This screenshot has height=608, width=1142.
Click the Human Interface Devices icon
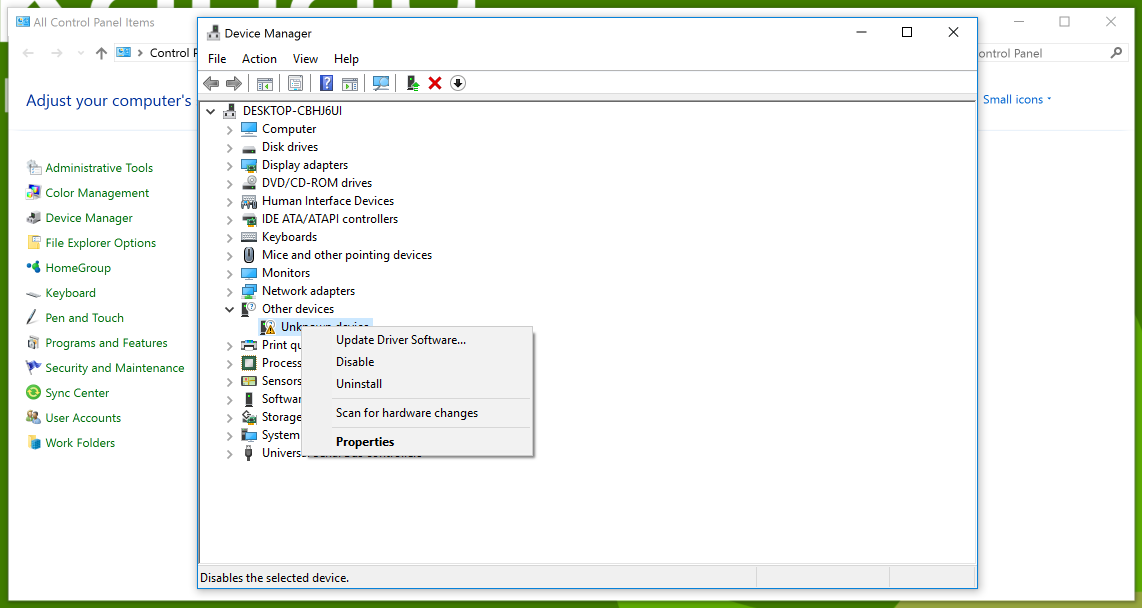pos(249,201)
